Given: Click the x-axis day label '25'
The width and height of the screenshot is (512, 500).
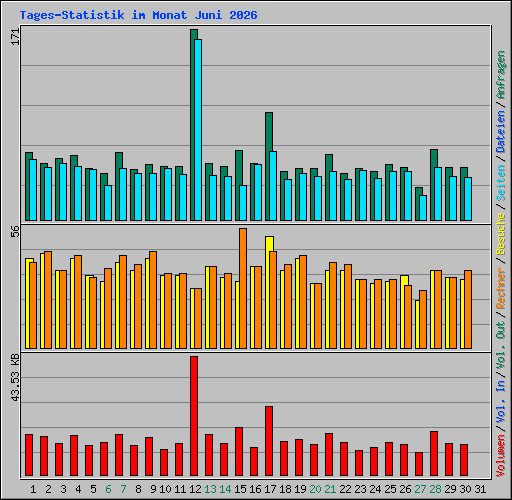Looking at the screenshot, I should [x=391, y=489].
